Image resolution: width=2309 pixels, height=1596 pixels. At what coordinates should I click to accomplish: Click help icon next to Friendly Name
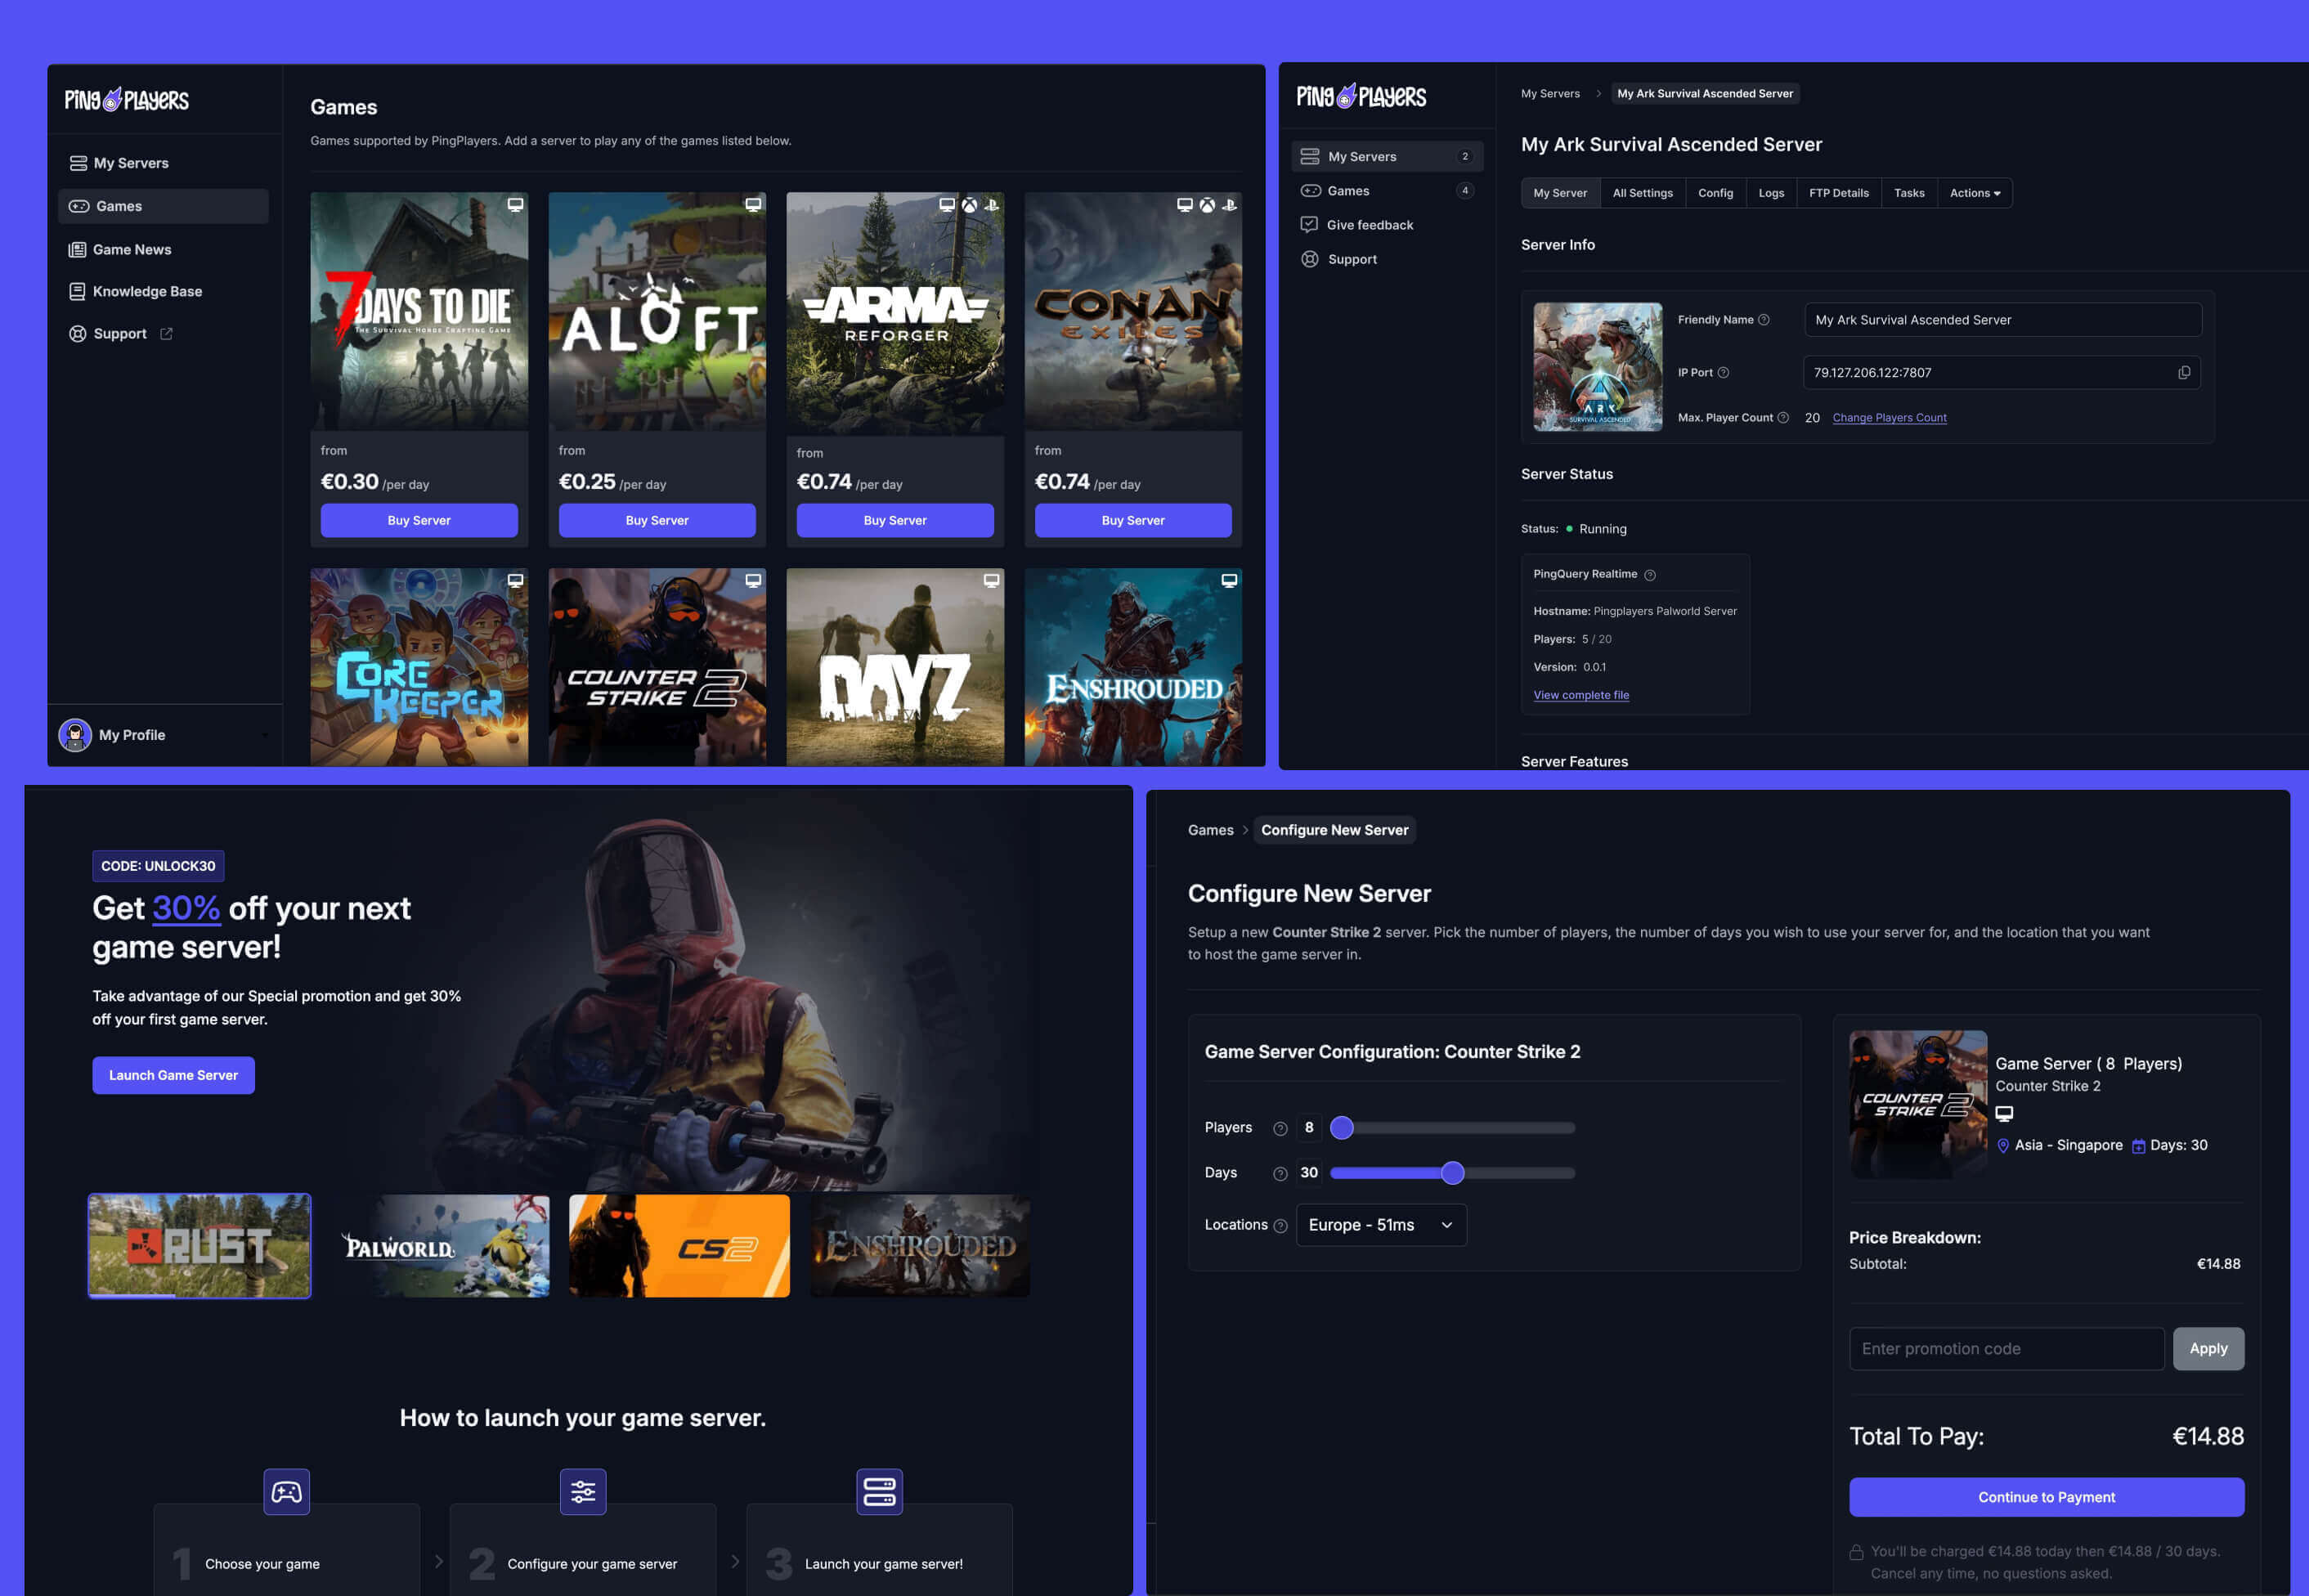coord(1764,320)
